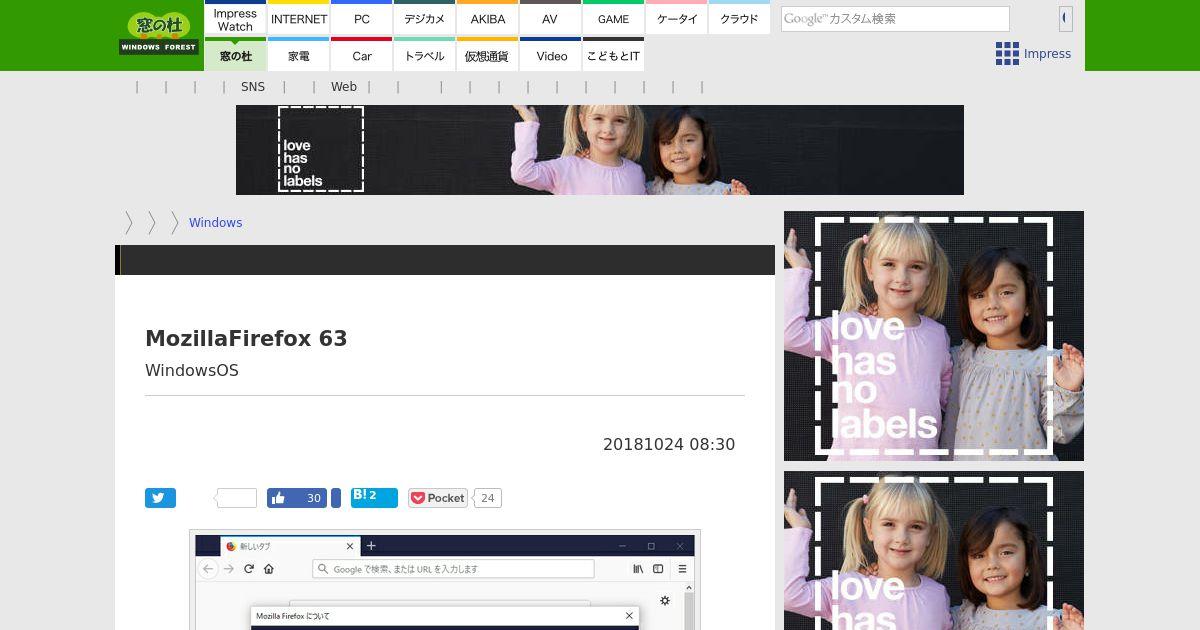Open the こどもとIT tab

click(613, 55)
